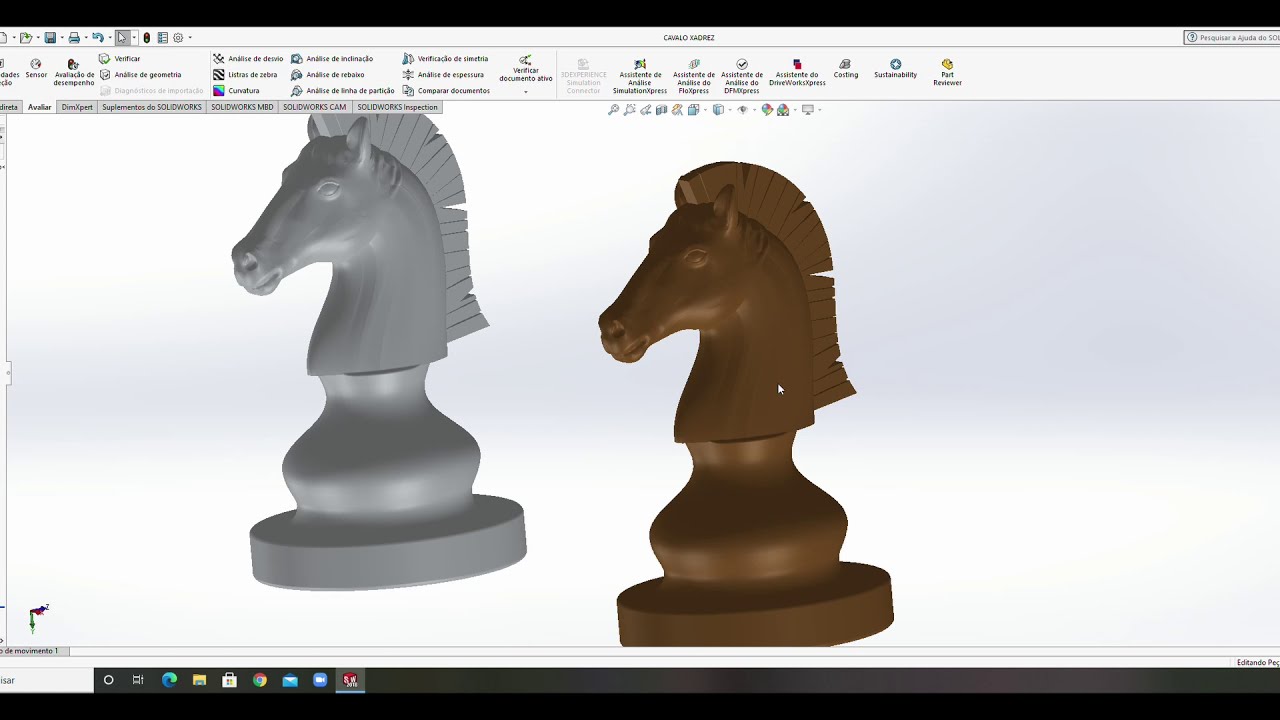Image resolution: width=1280 pixels, height=720 pixels.
Task: Toggle the Select cursor tool
Action: click(122, 38)
